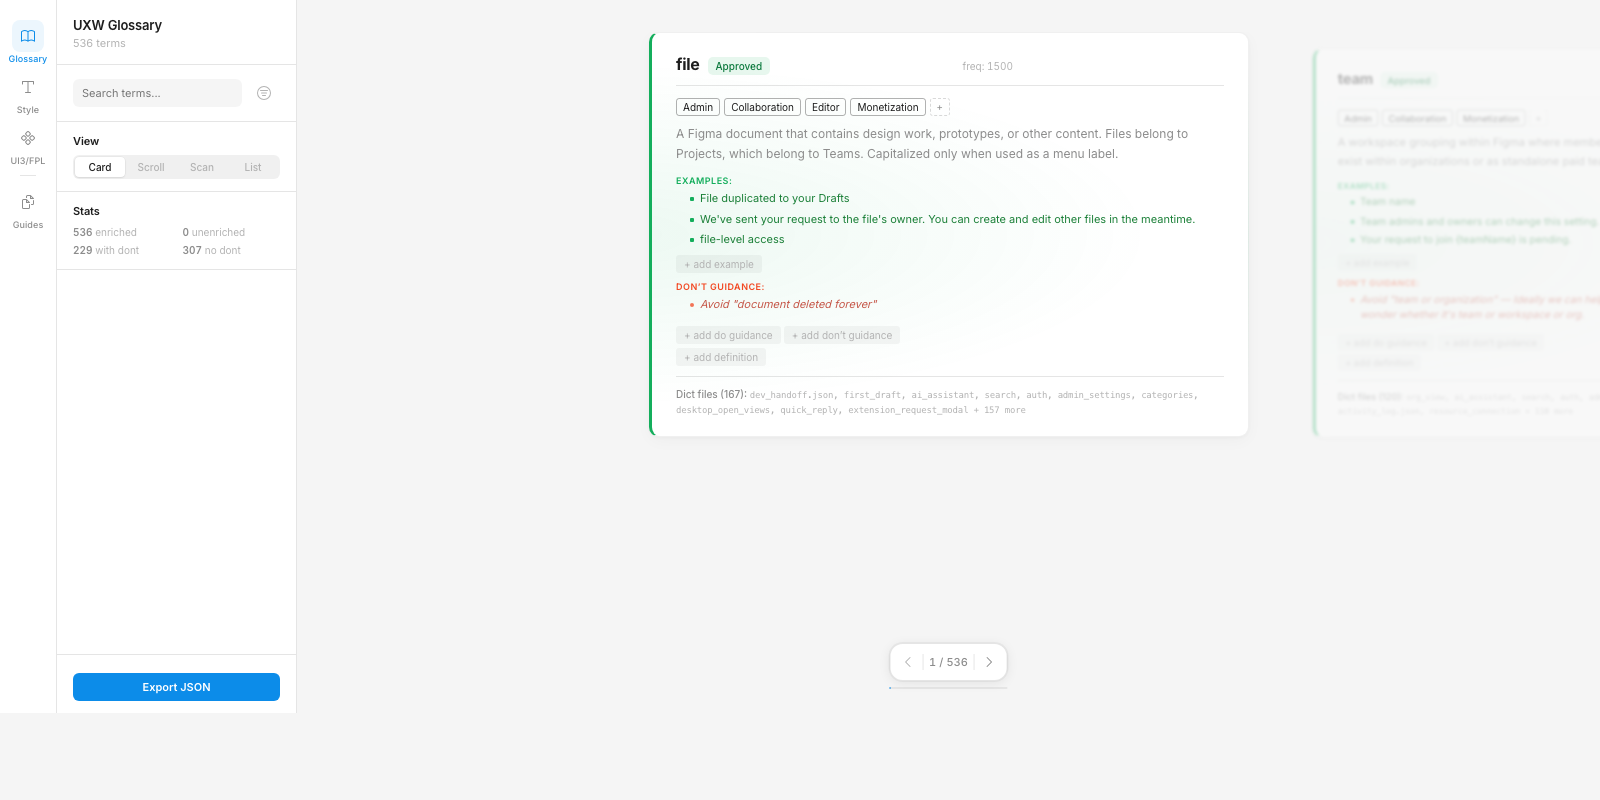The width and height of the screenshot is (1600, 800).
Task: Export the glossary as JSON
Action: 176,687
